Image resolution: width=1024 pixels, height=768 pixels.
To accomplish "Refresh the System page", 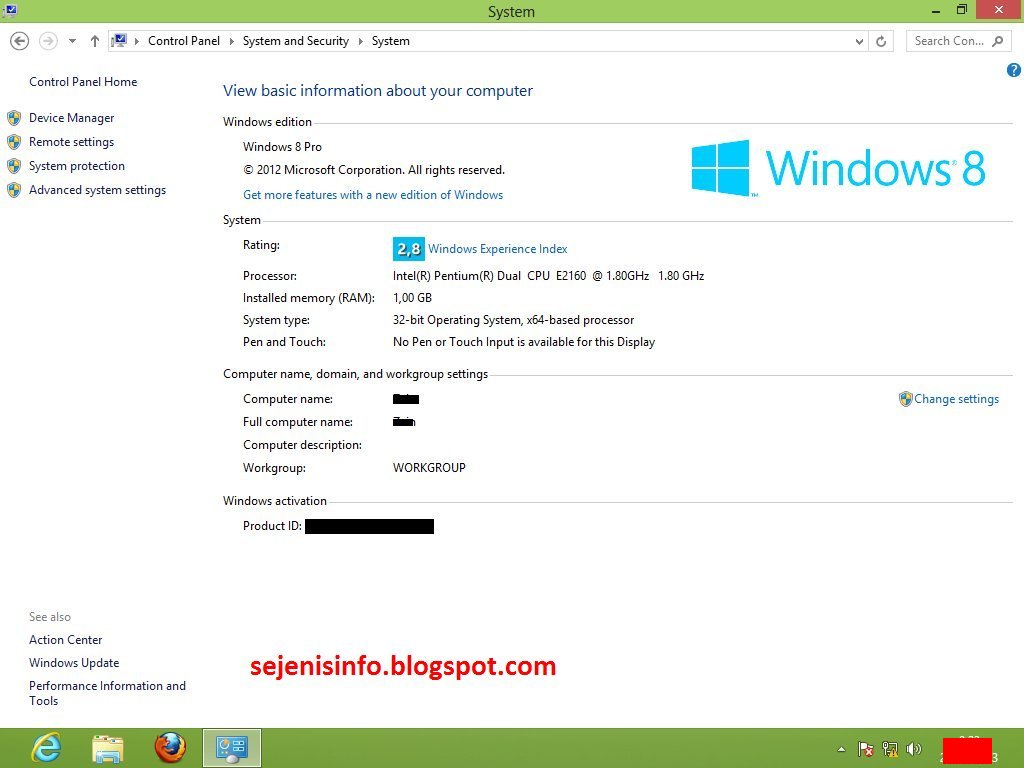I will 881,41.
